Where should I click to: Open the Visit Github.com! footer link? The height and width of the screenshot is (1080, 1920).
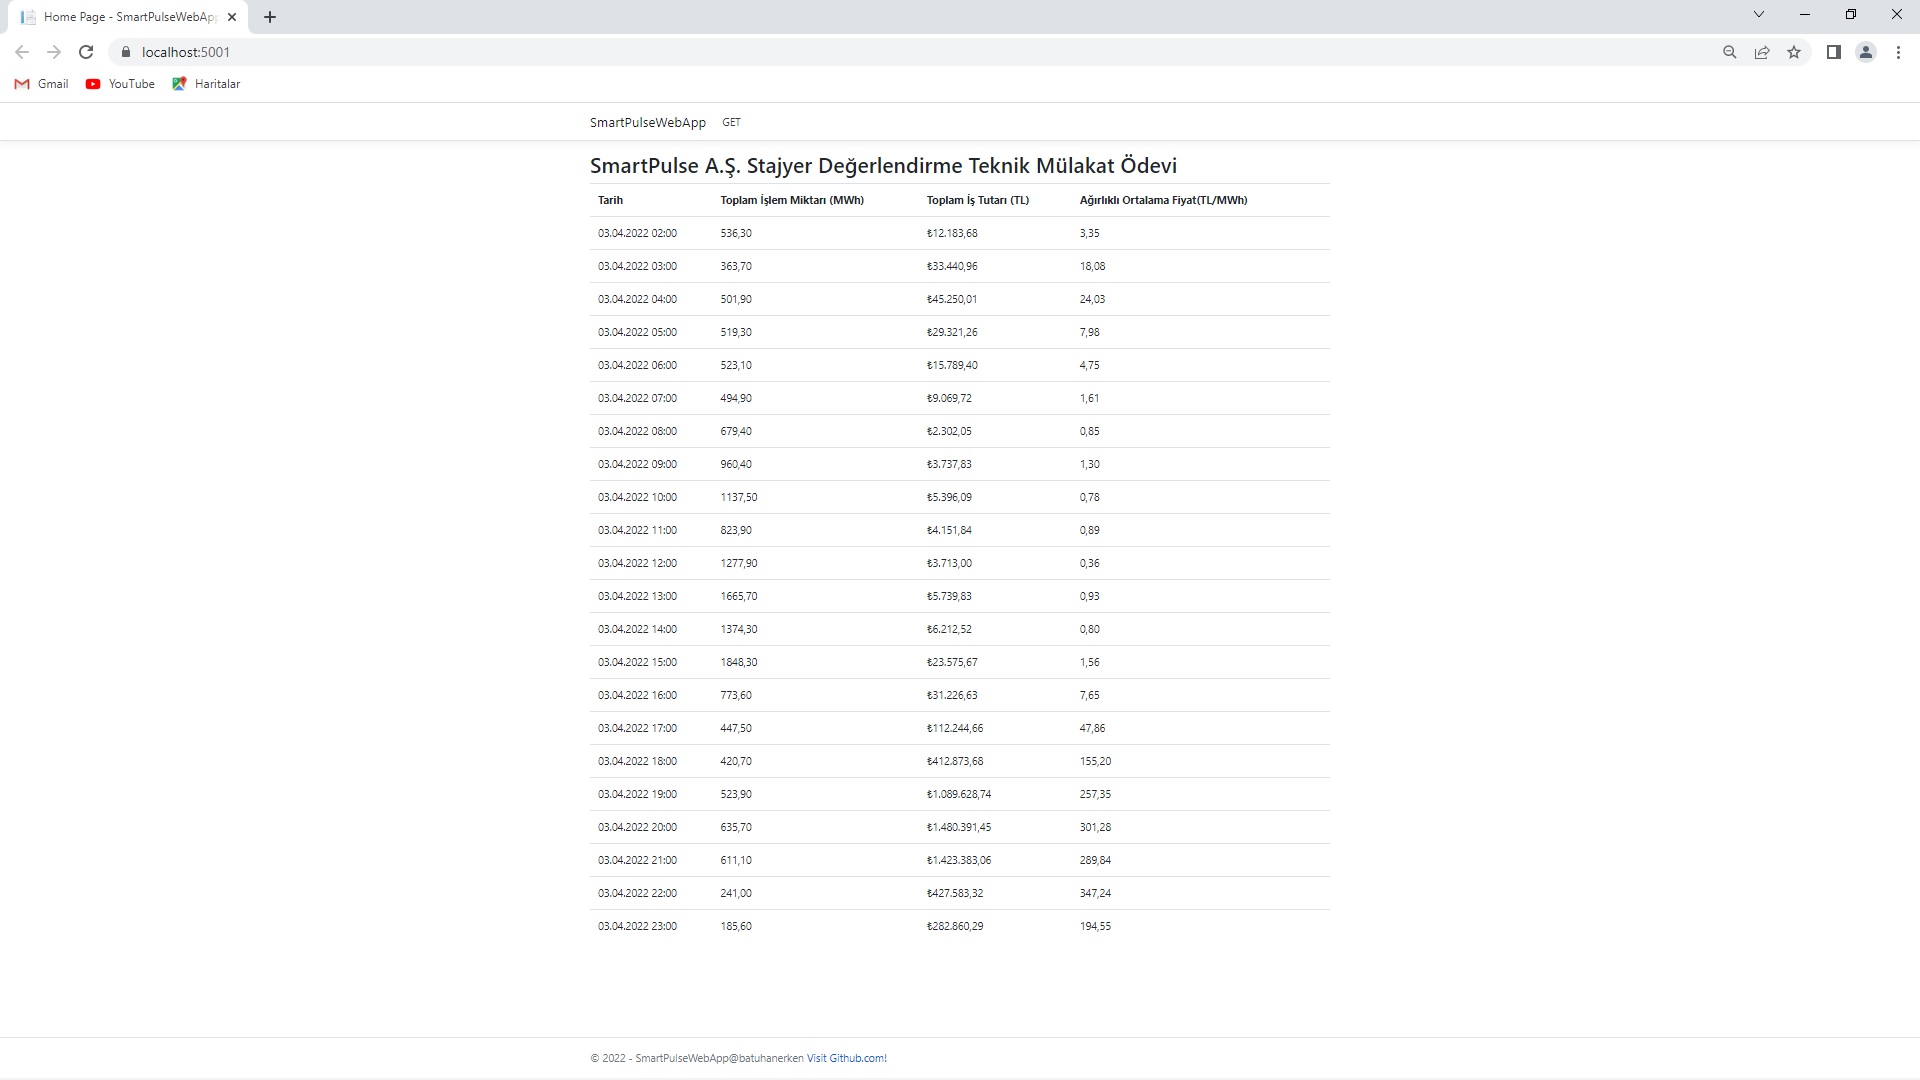pos(846,1057)
